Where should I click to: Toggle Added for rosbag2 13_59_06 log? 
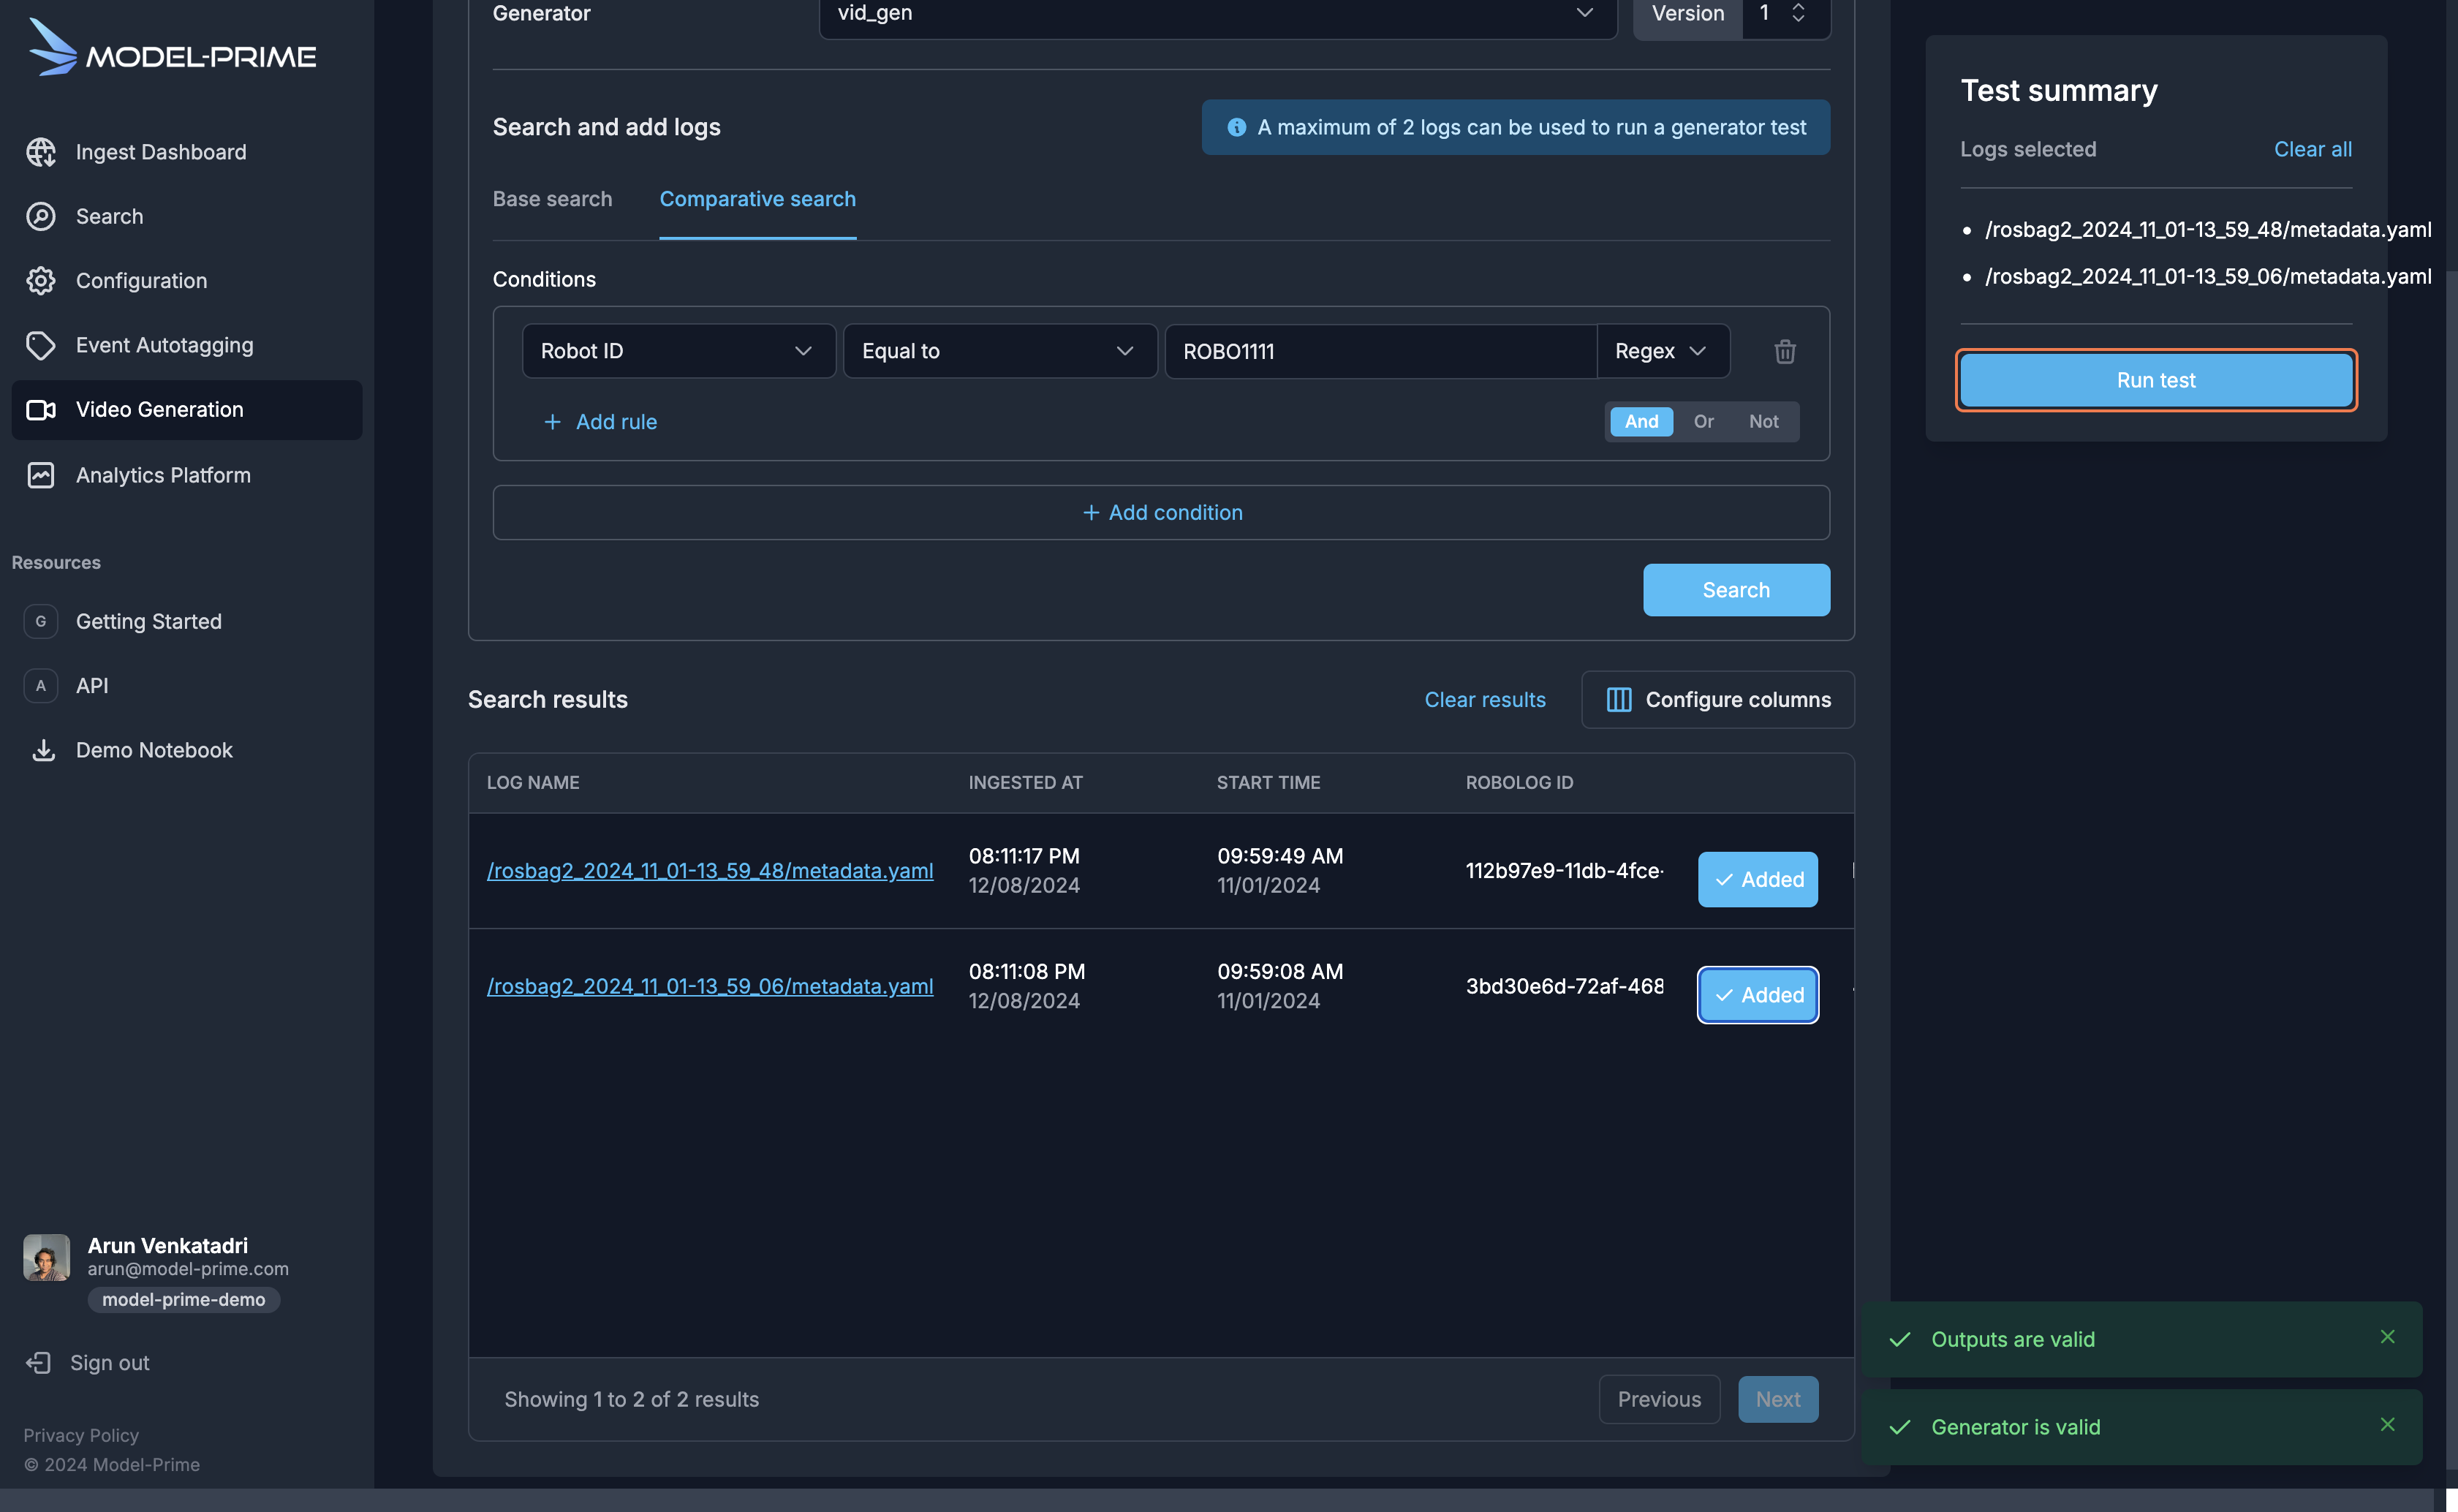pos(1758,995)
